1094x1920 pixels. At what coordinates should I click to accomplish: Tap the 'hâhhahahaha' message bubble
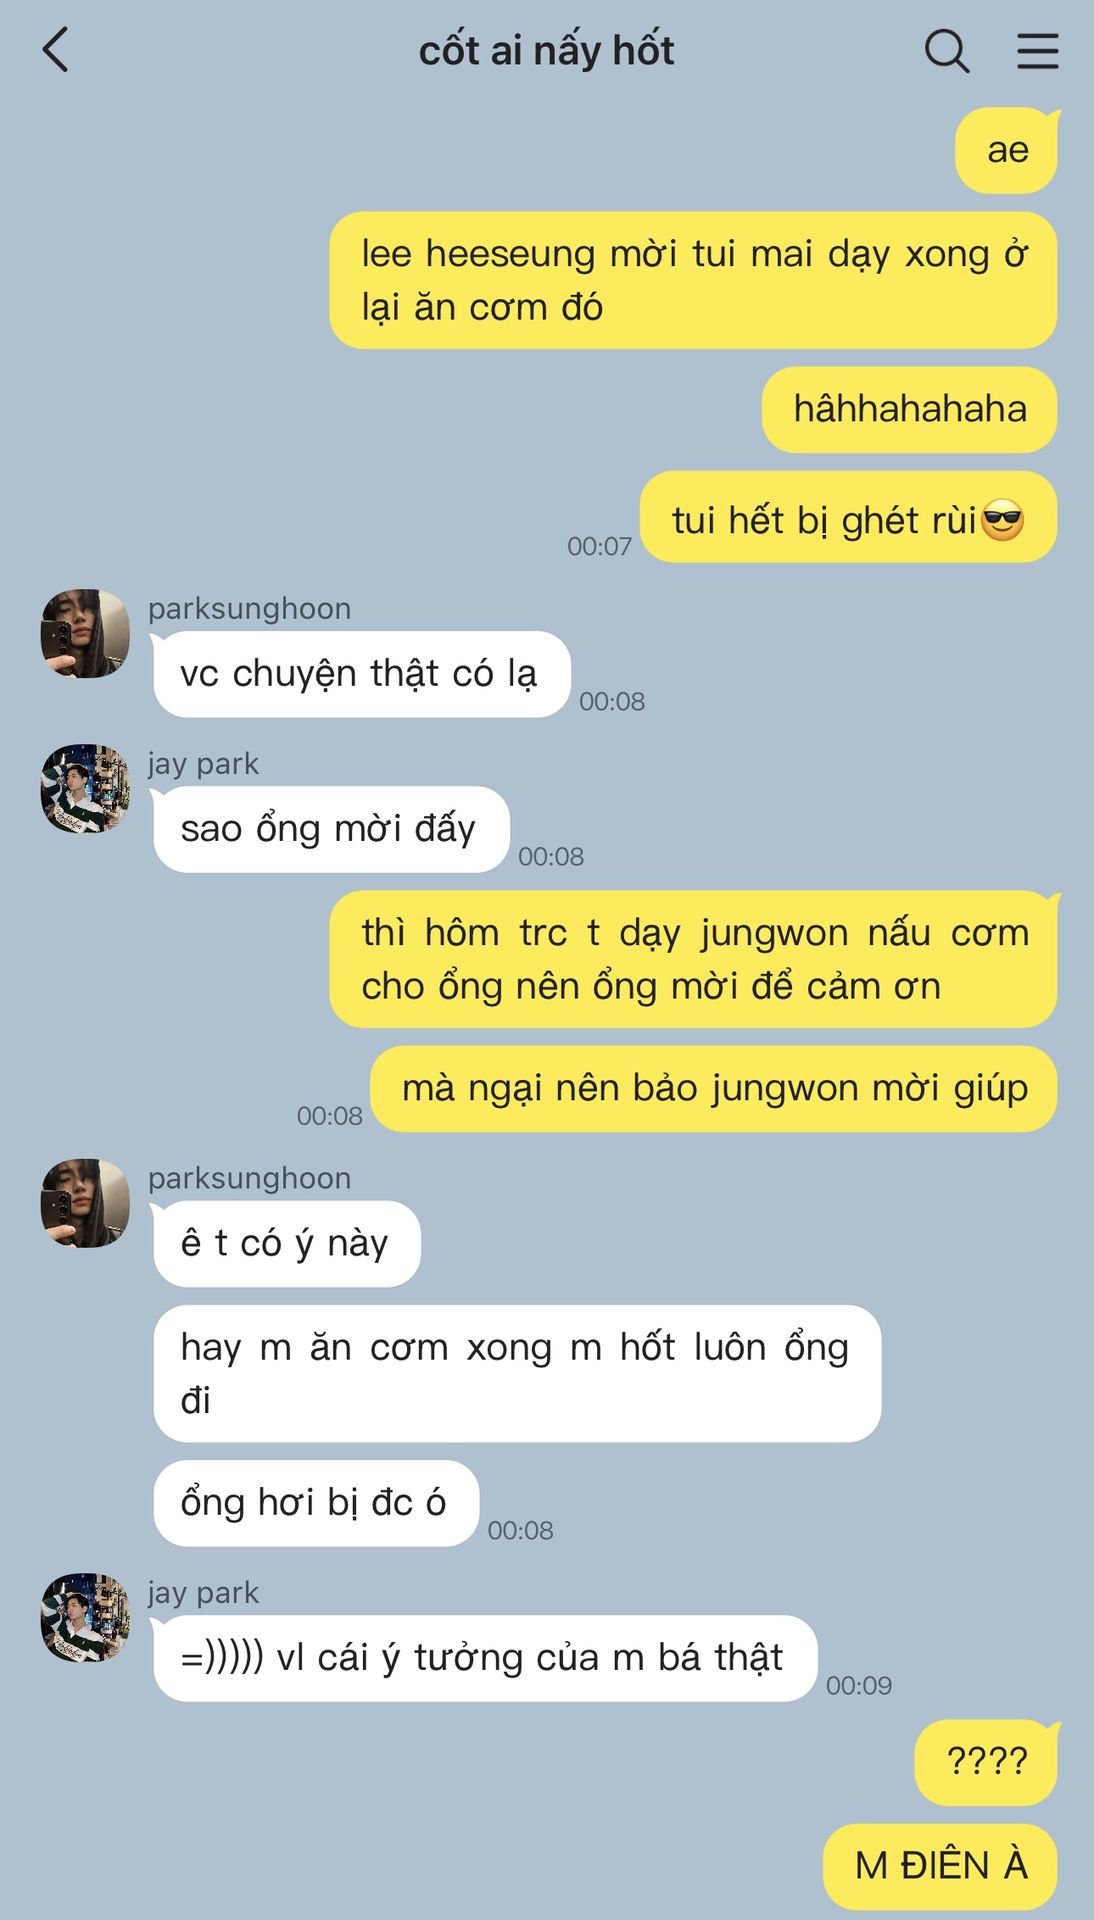(910, 409)
